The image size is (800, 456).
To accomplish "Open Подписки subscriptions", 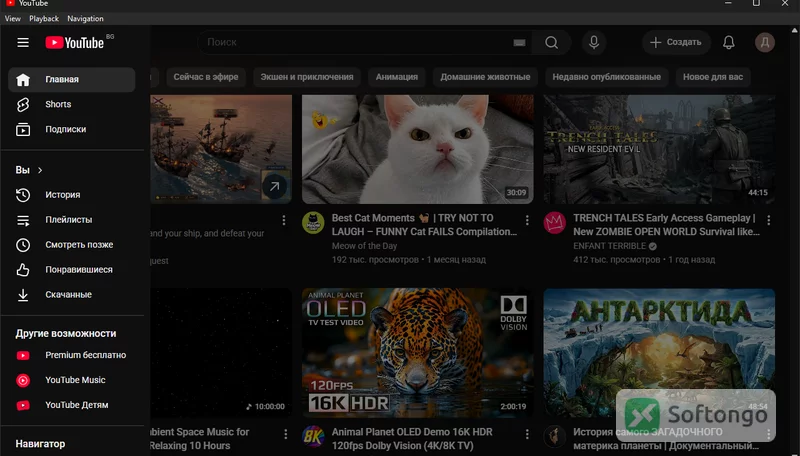I will click(71, 130).
